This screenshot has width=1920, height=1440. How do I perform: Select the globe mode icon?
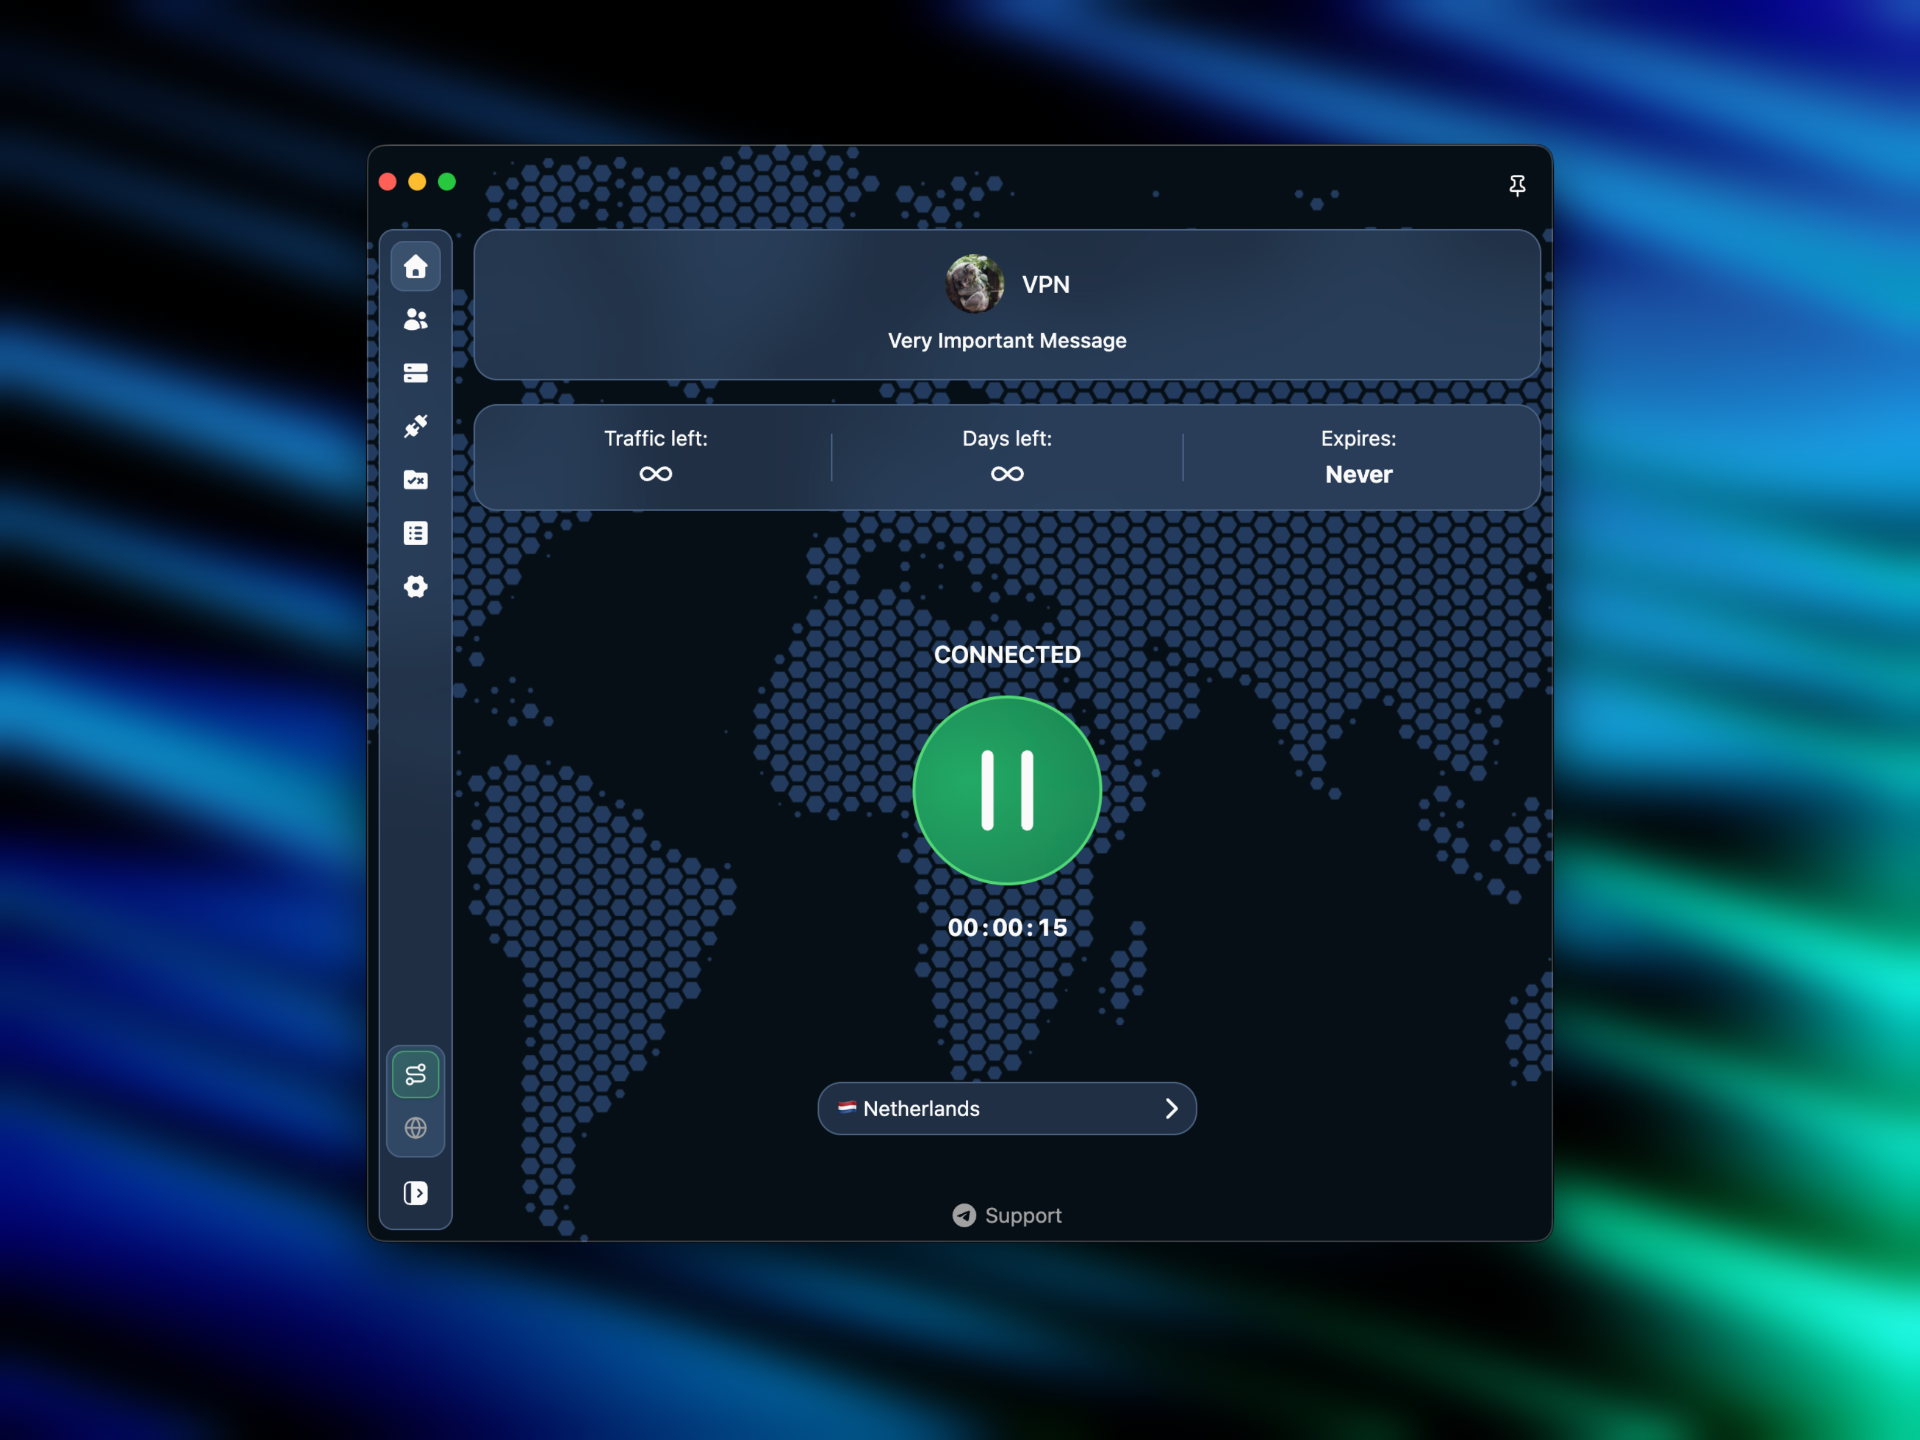tap(415, 1128)
